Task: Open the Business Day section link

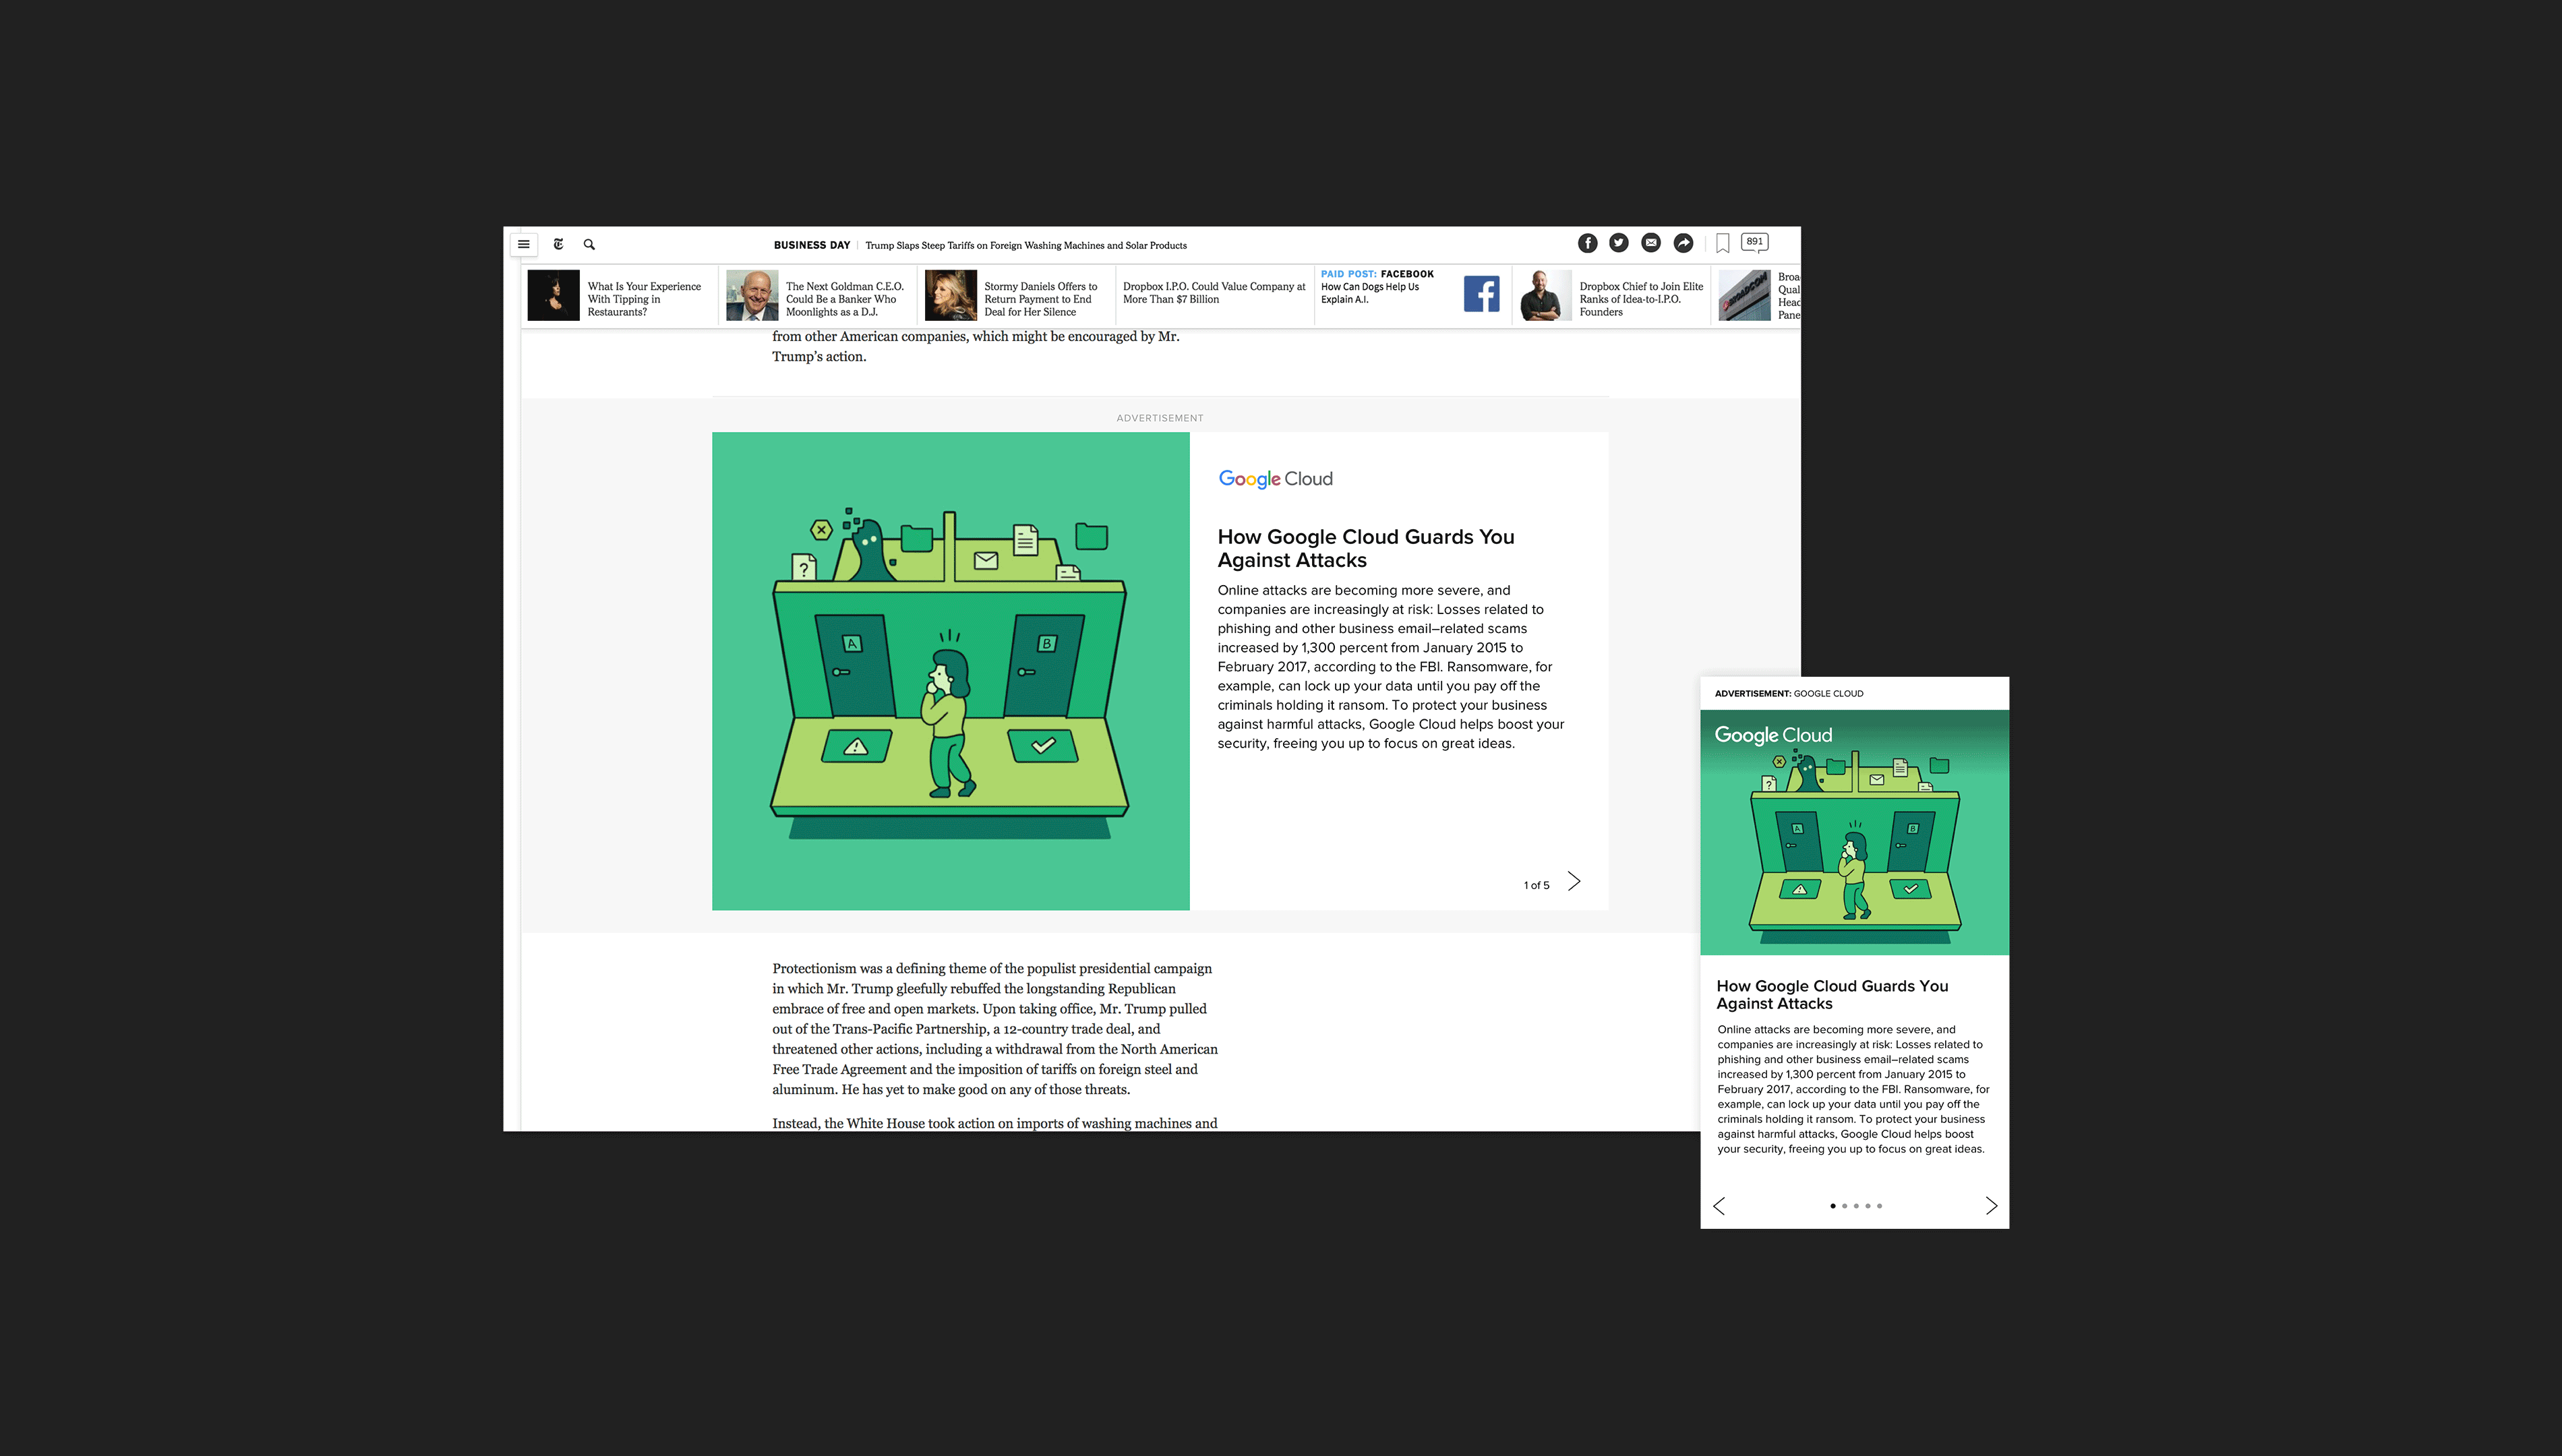Action: [811, 245]
